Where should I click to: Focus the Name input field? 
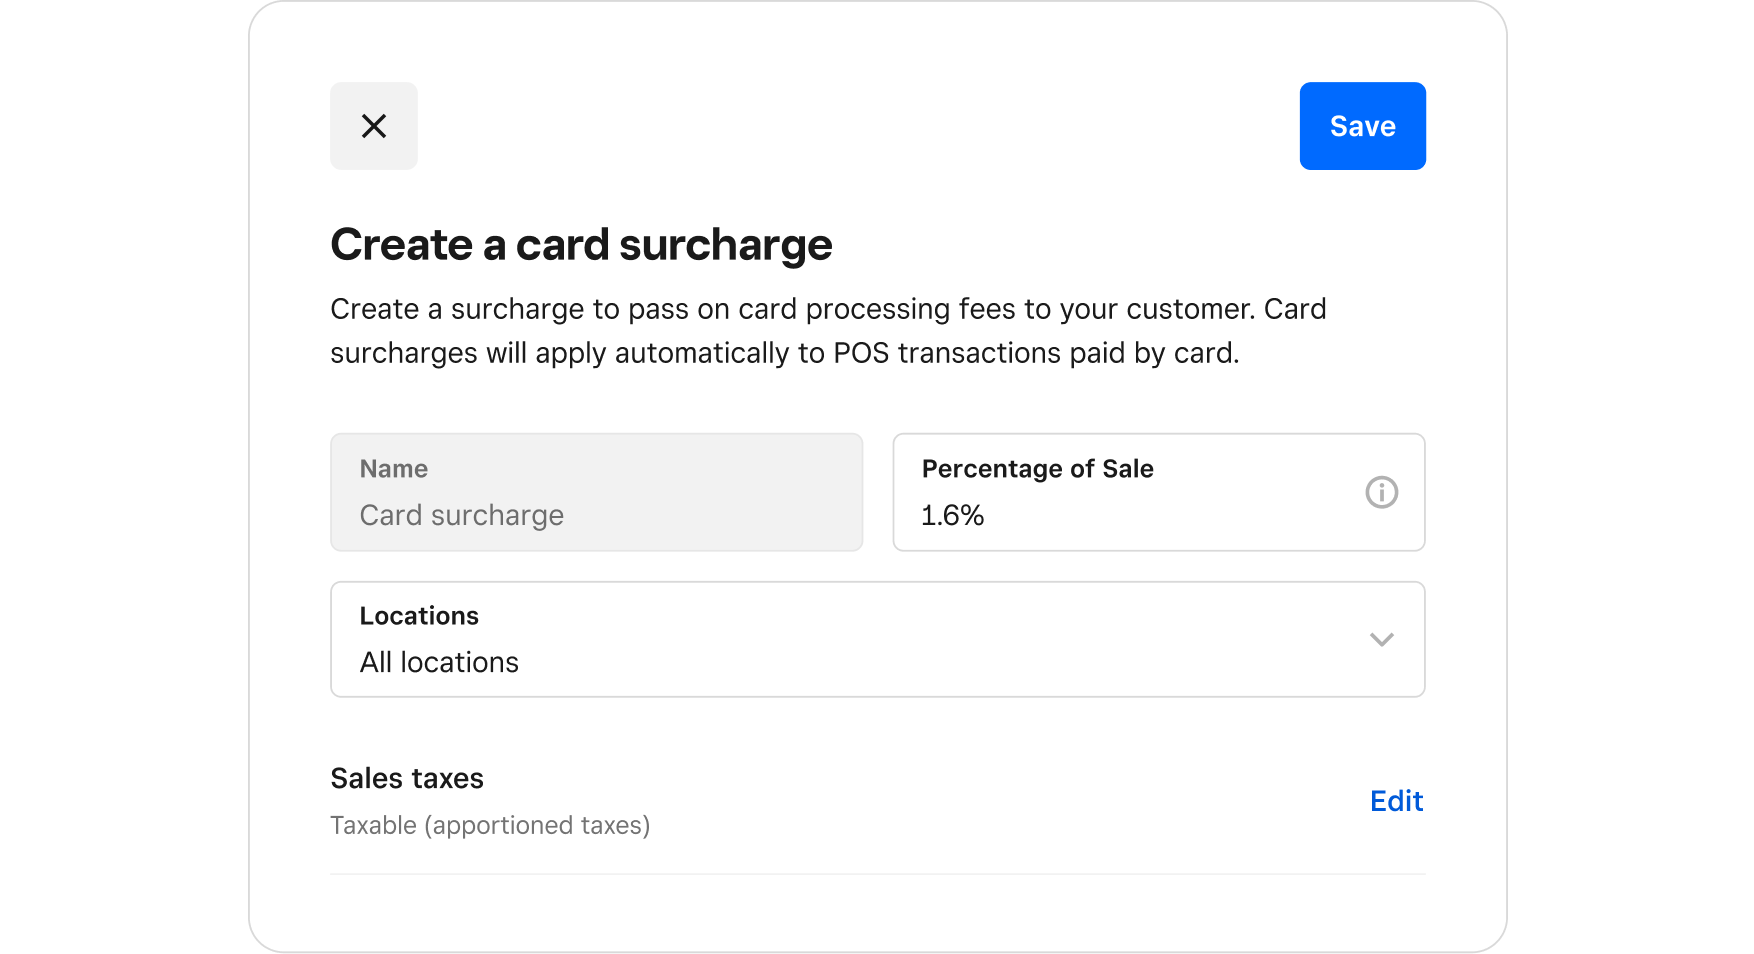[597, 492]
